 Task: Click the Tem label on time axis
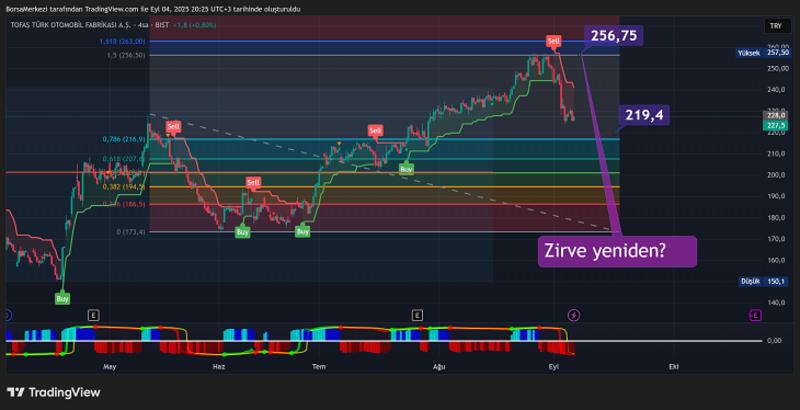[319, 366]
